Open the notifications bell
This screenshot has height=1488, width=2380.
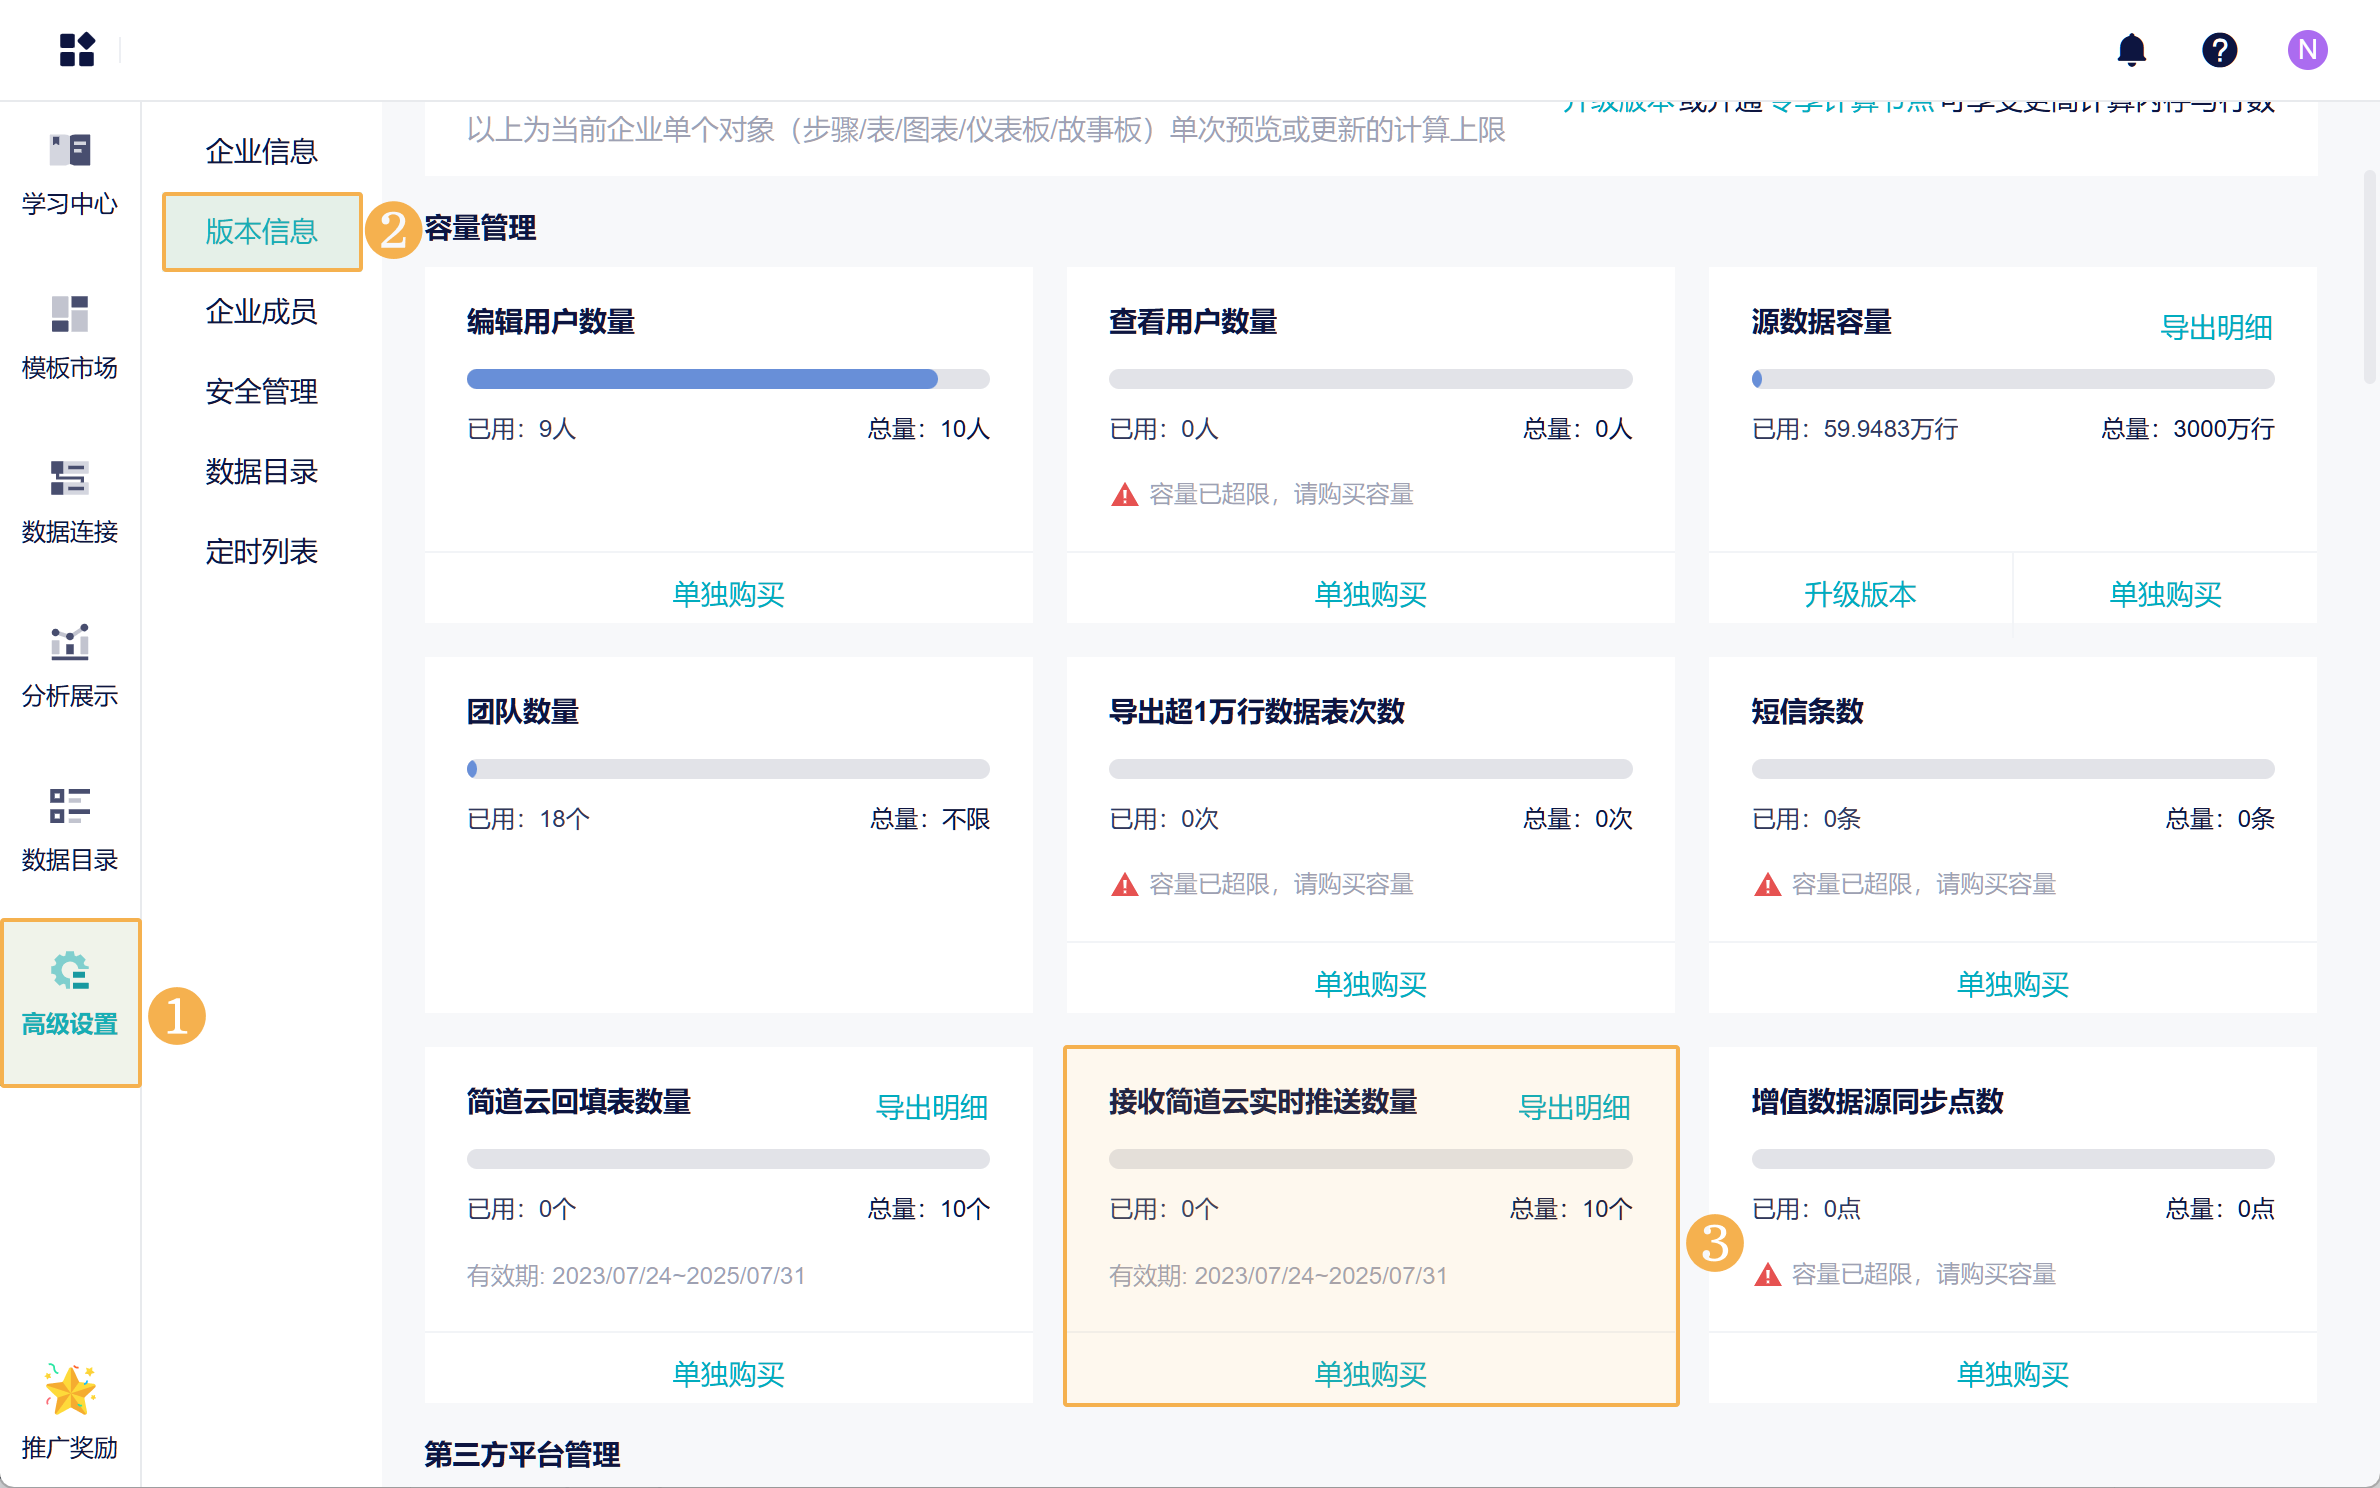coord(2131,49)
